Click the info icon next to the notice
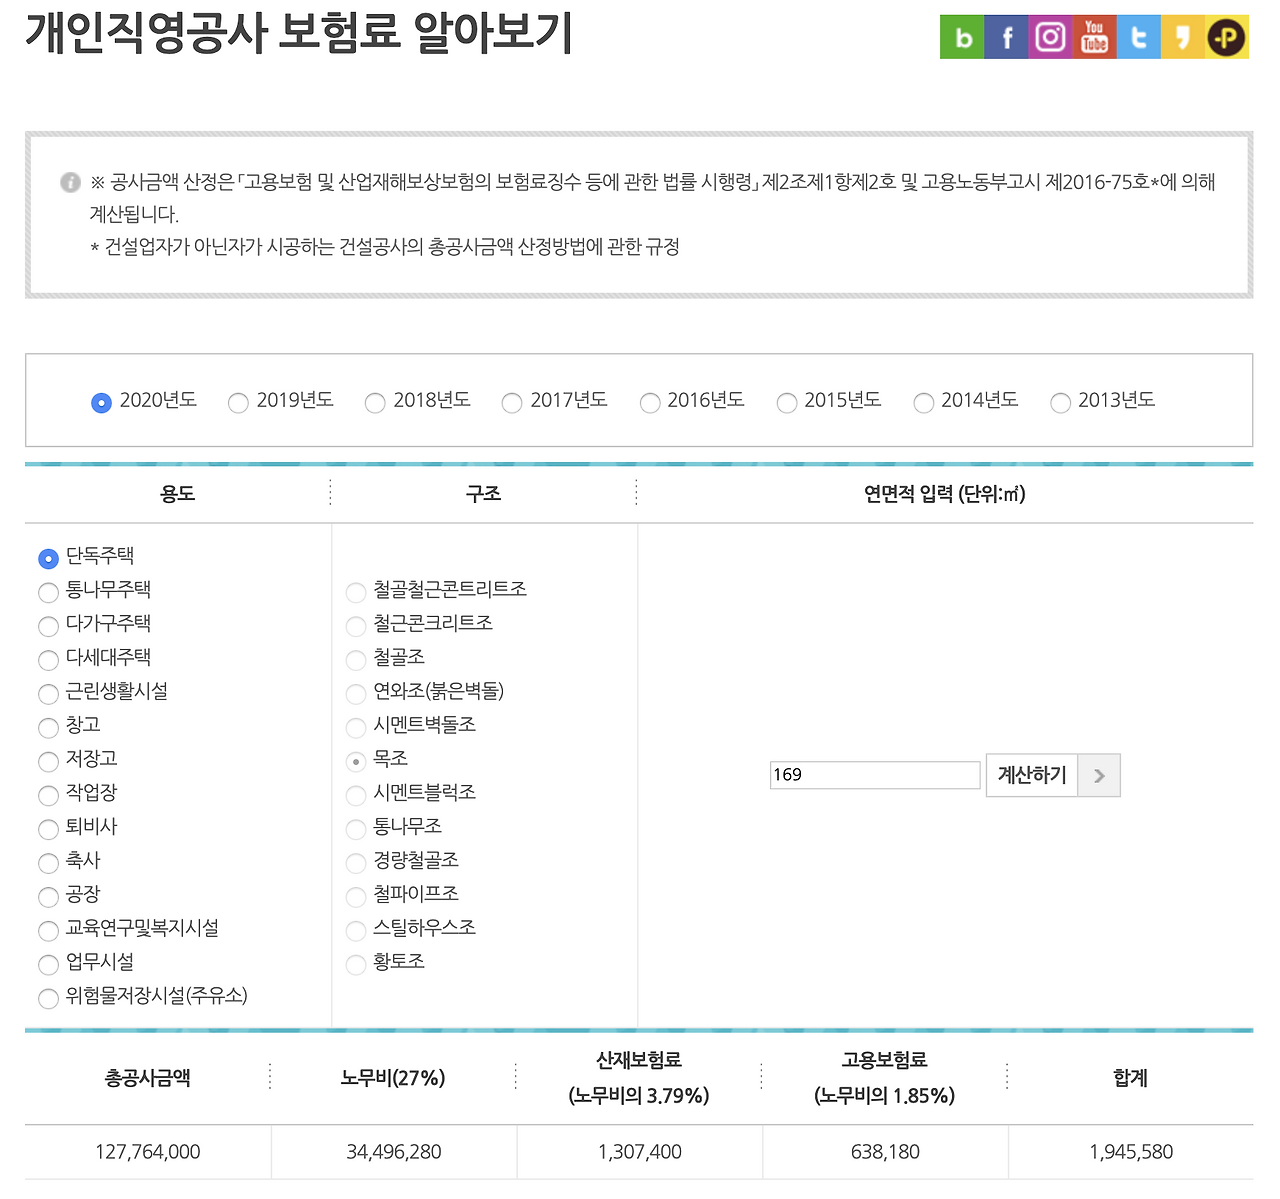 (x=70, y=183)
